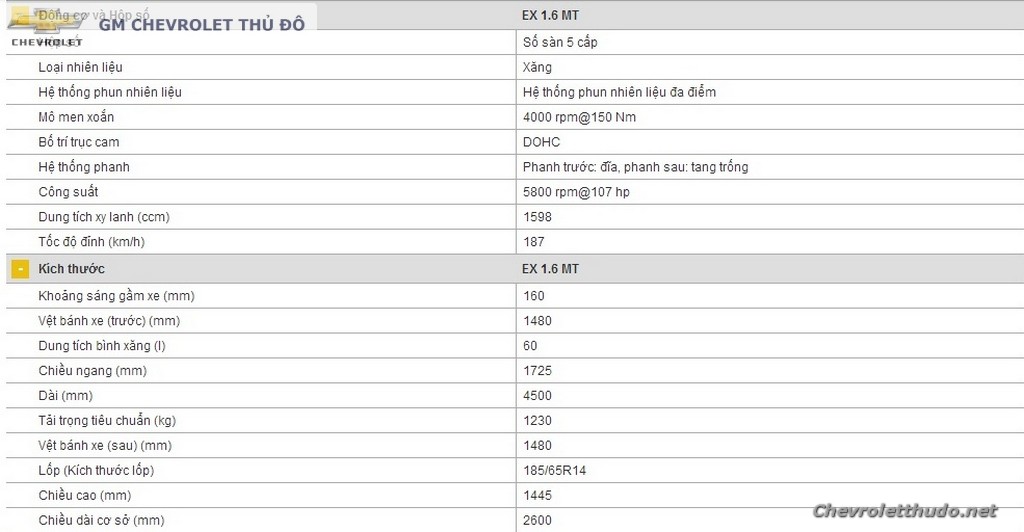Click the Khoảng sáng gầm xe row label
This screenshot has width=1024, height=532.
[116, 296]
